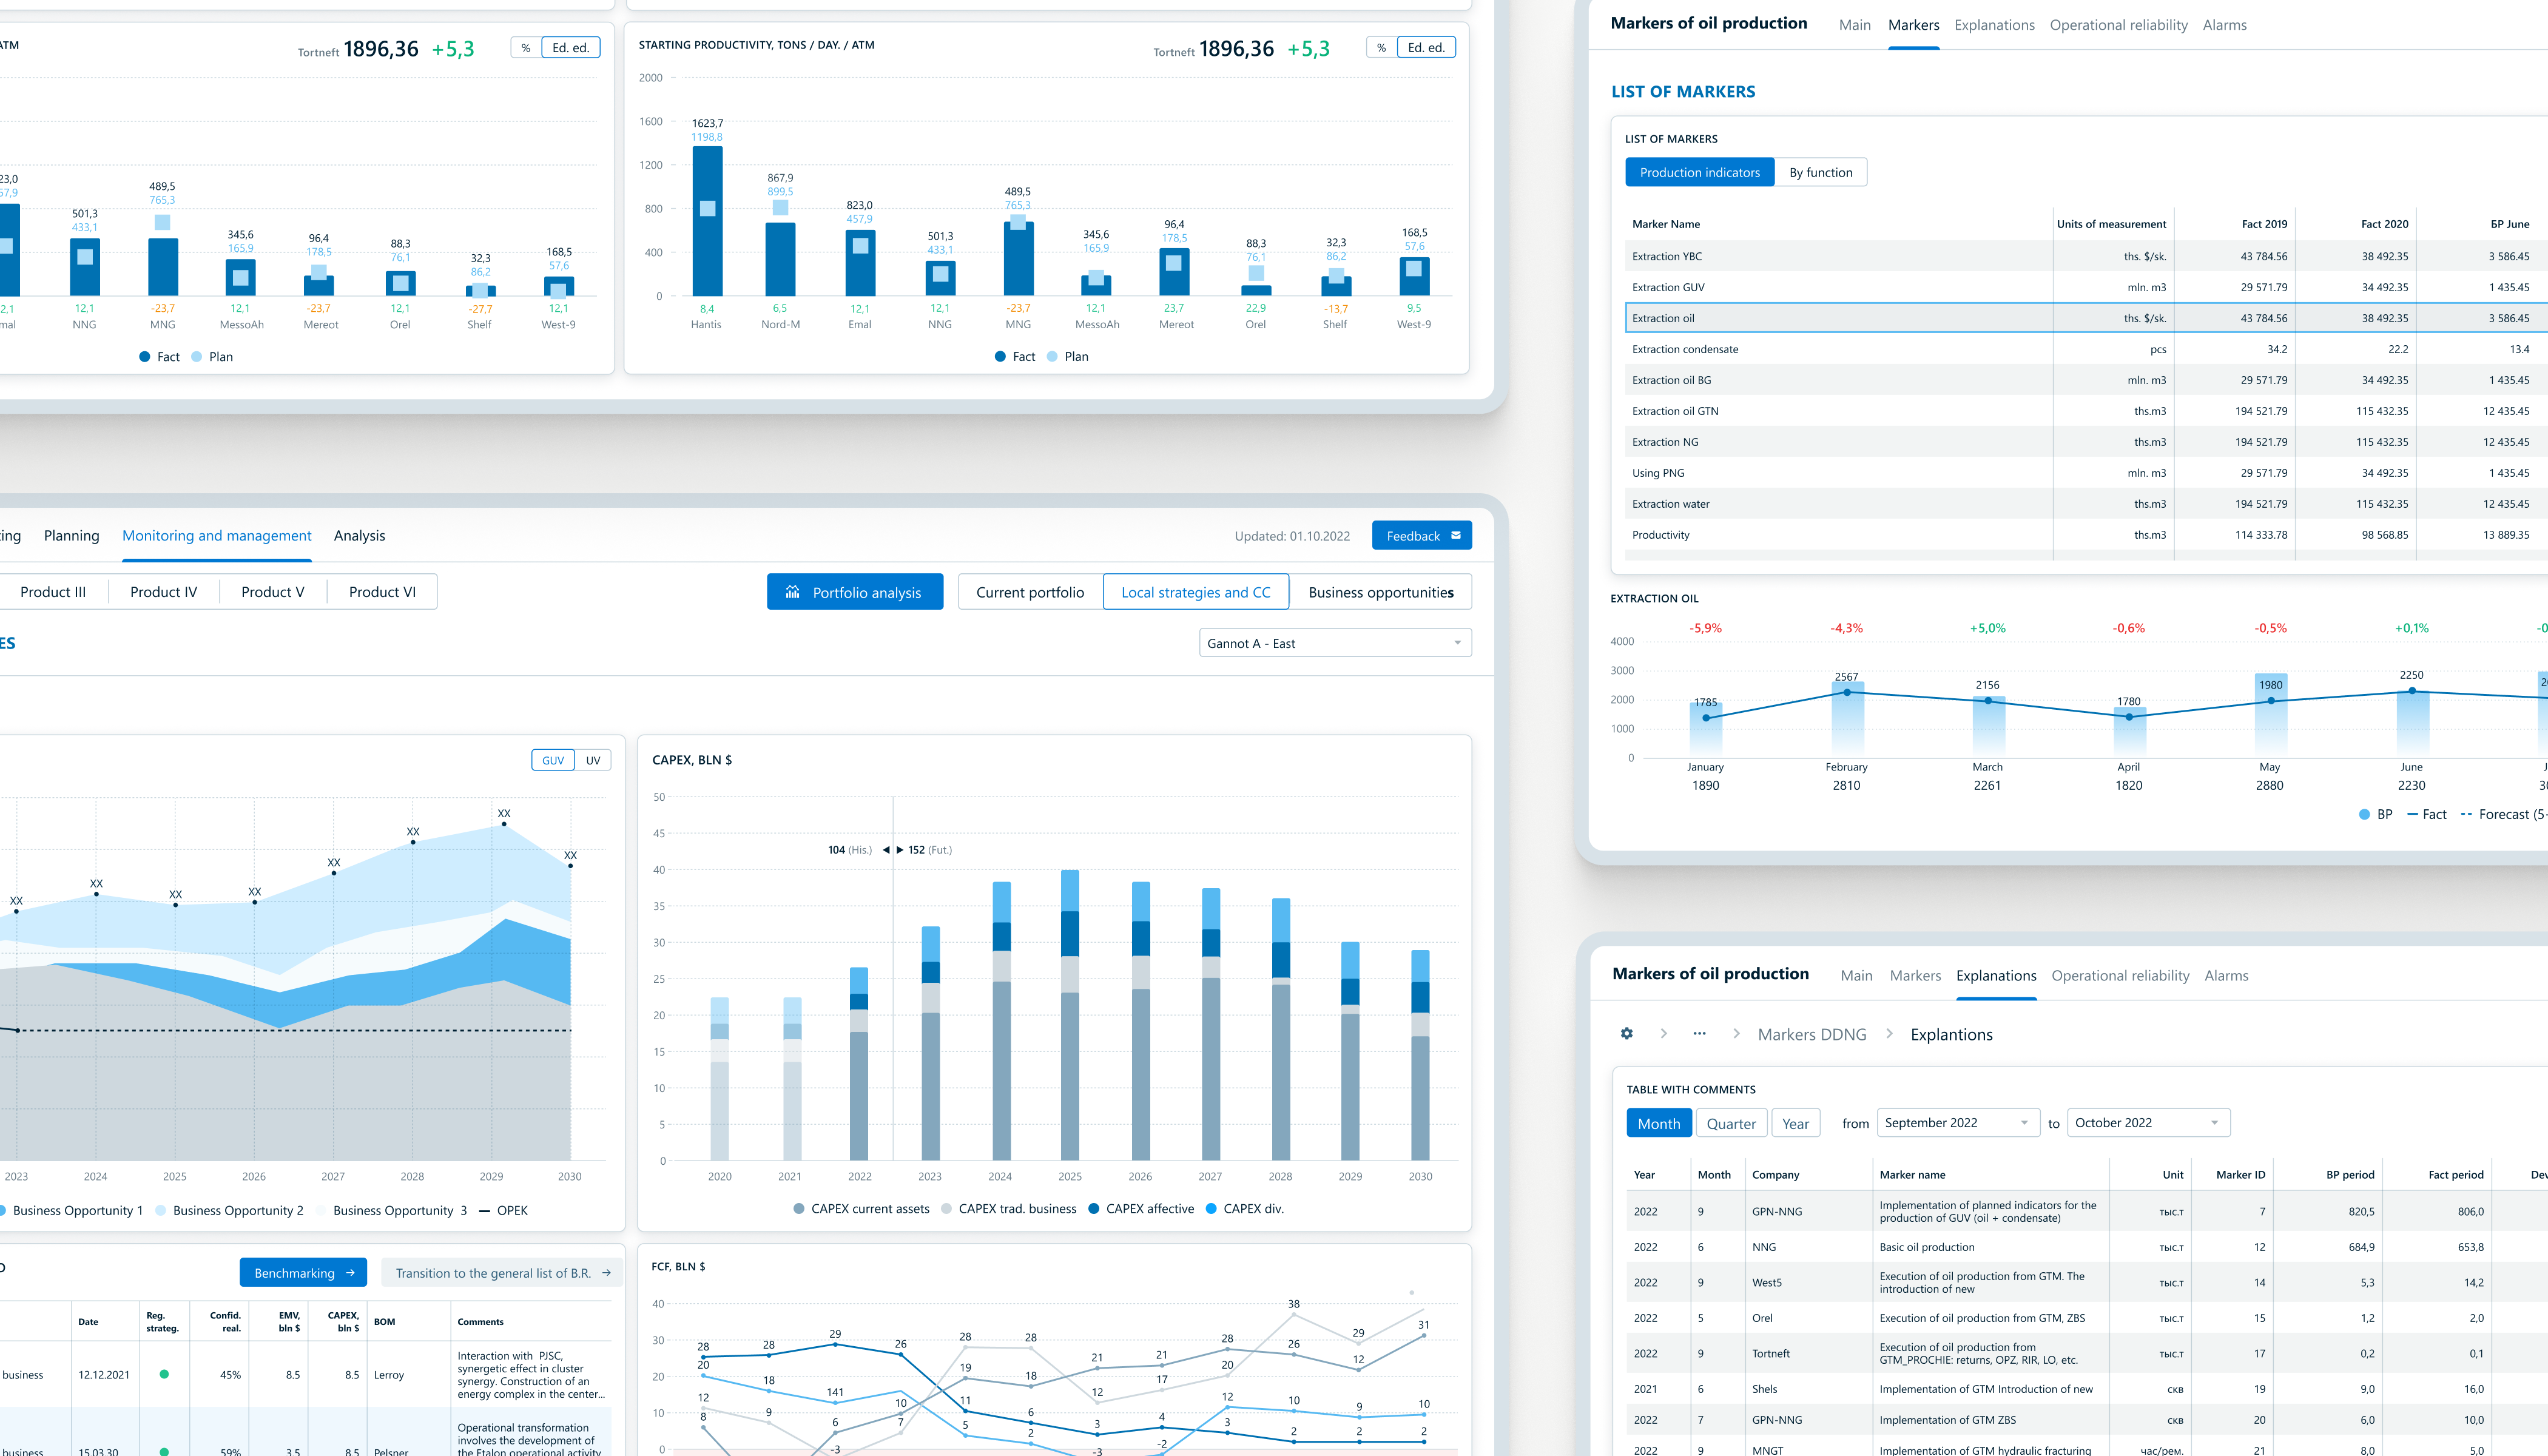2548x1456 pixels.
Task: Open the Gannot A - East dropdown
Action: (x=1335, y=643)
